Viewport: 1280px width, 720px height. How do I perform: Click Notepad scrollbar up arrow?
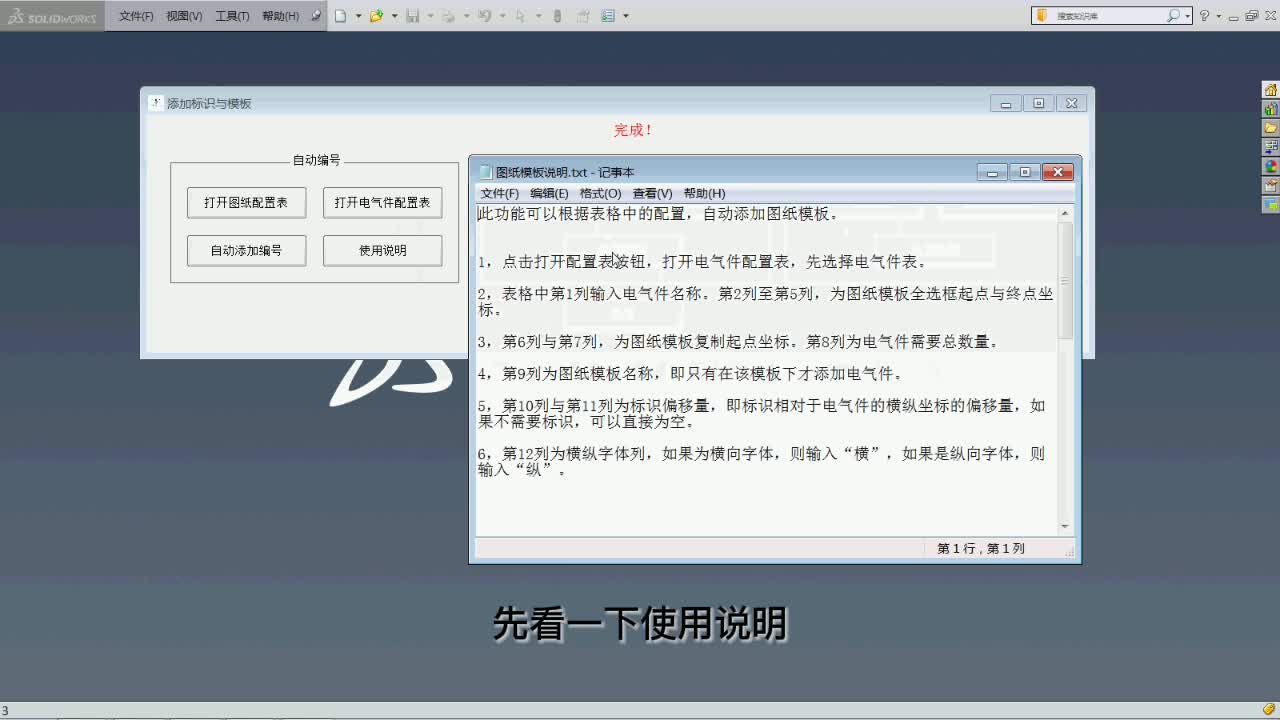tap(1065, 213)
